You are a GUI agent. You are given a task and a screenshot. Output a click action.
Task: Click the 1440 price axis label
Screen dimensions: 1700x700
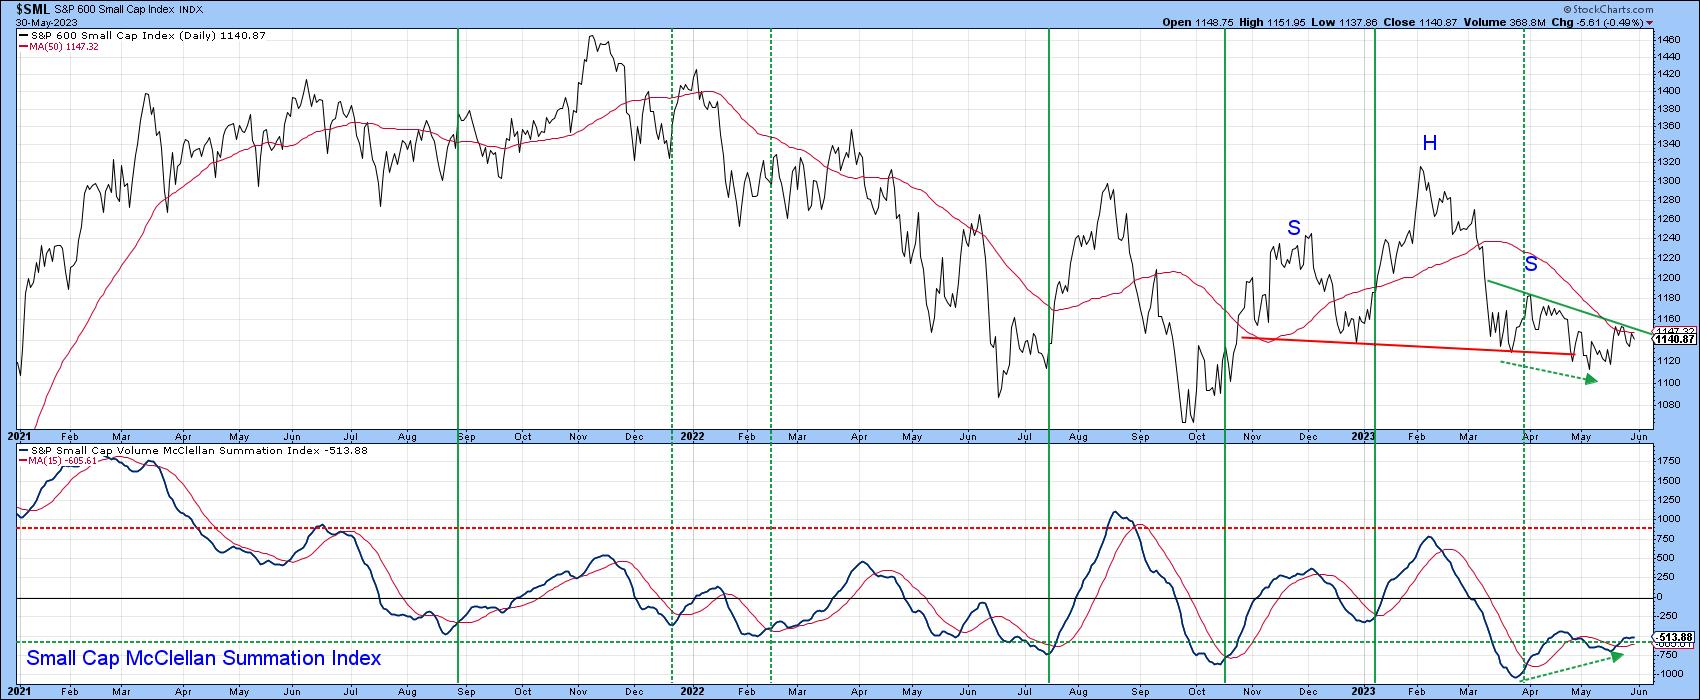coord(1669,57)
